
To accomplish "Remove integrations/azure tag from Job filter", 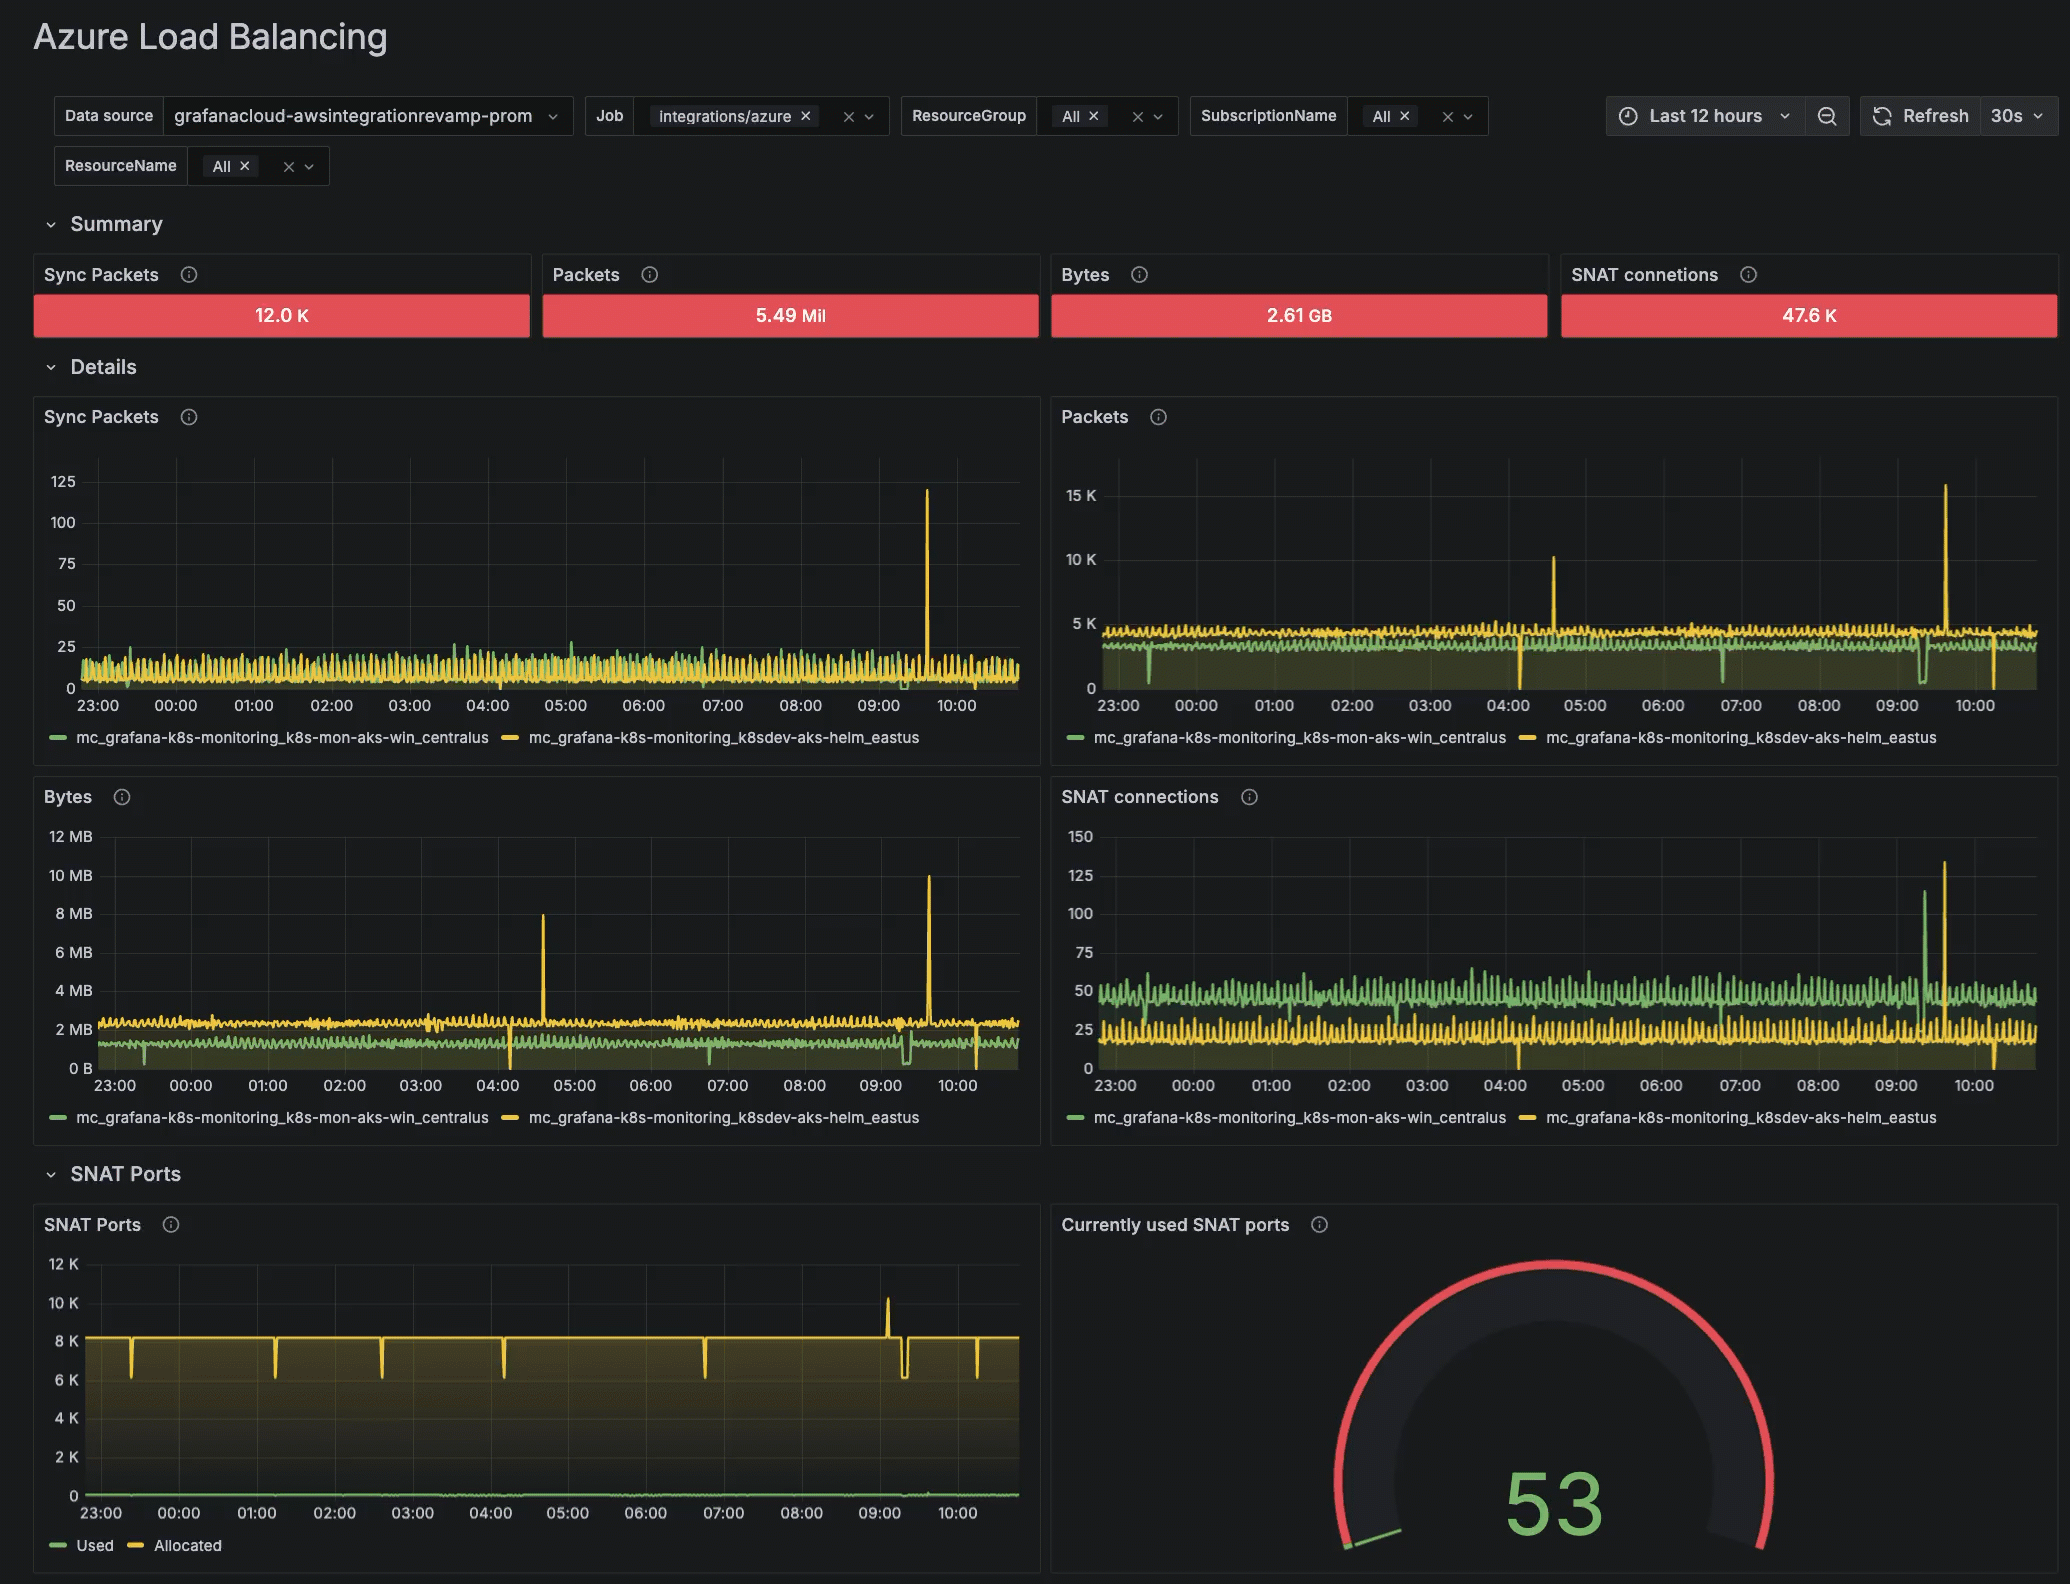I will [x=805, y=116].
